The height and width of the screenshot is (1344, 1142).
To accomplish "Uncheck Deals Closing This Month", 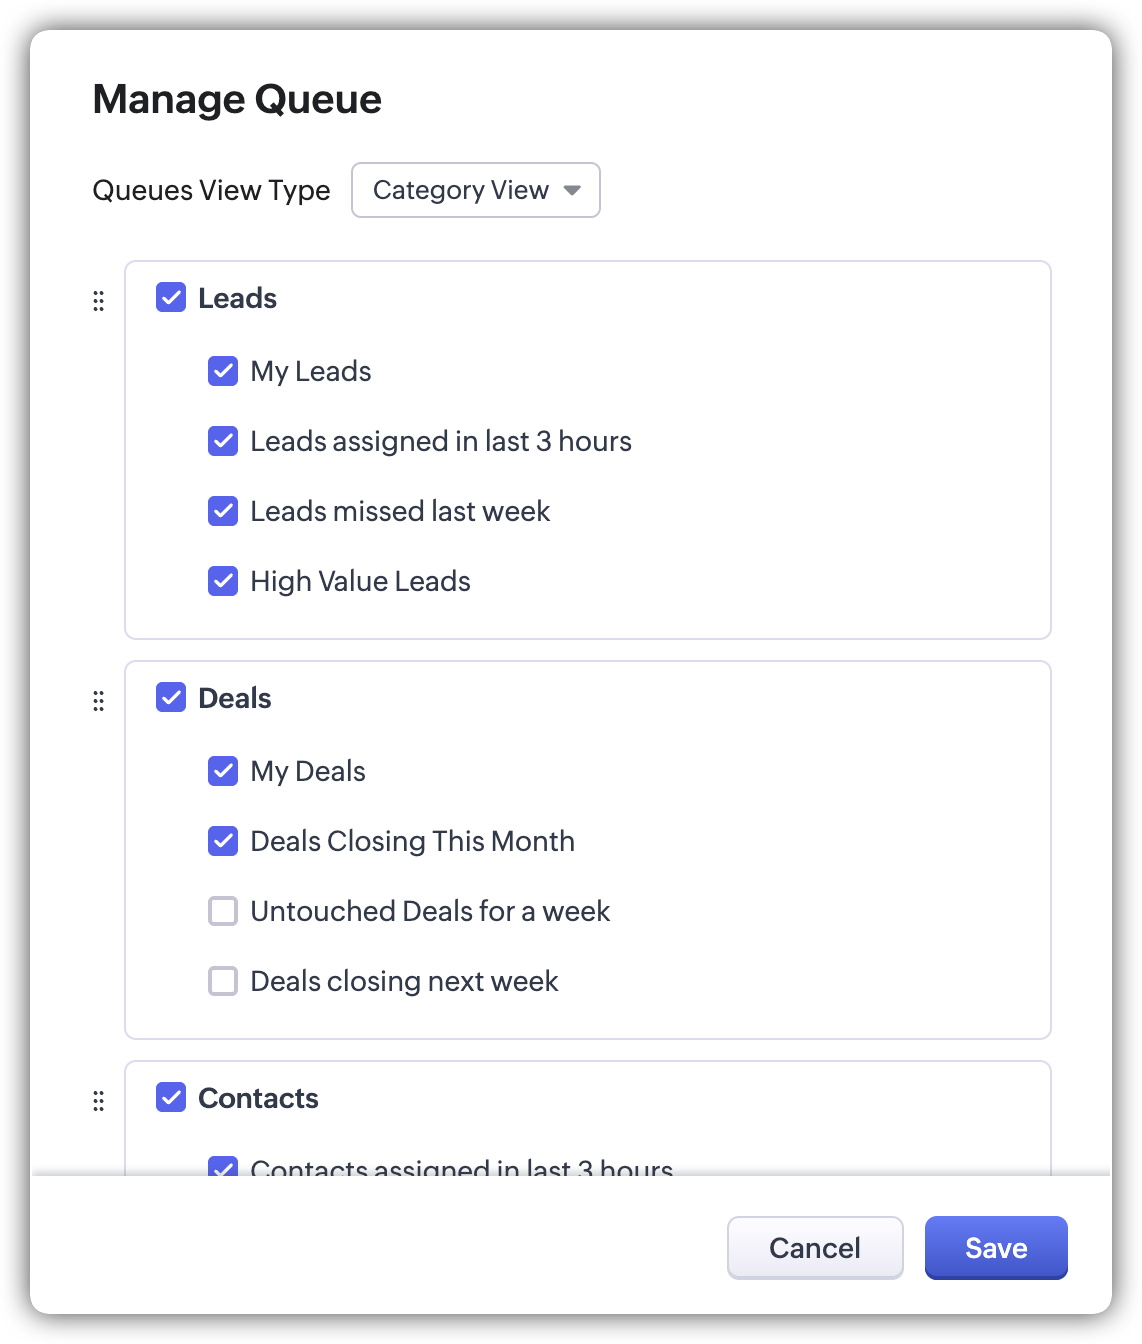I will [x=223, y=841].
